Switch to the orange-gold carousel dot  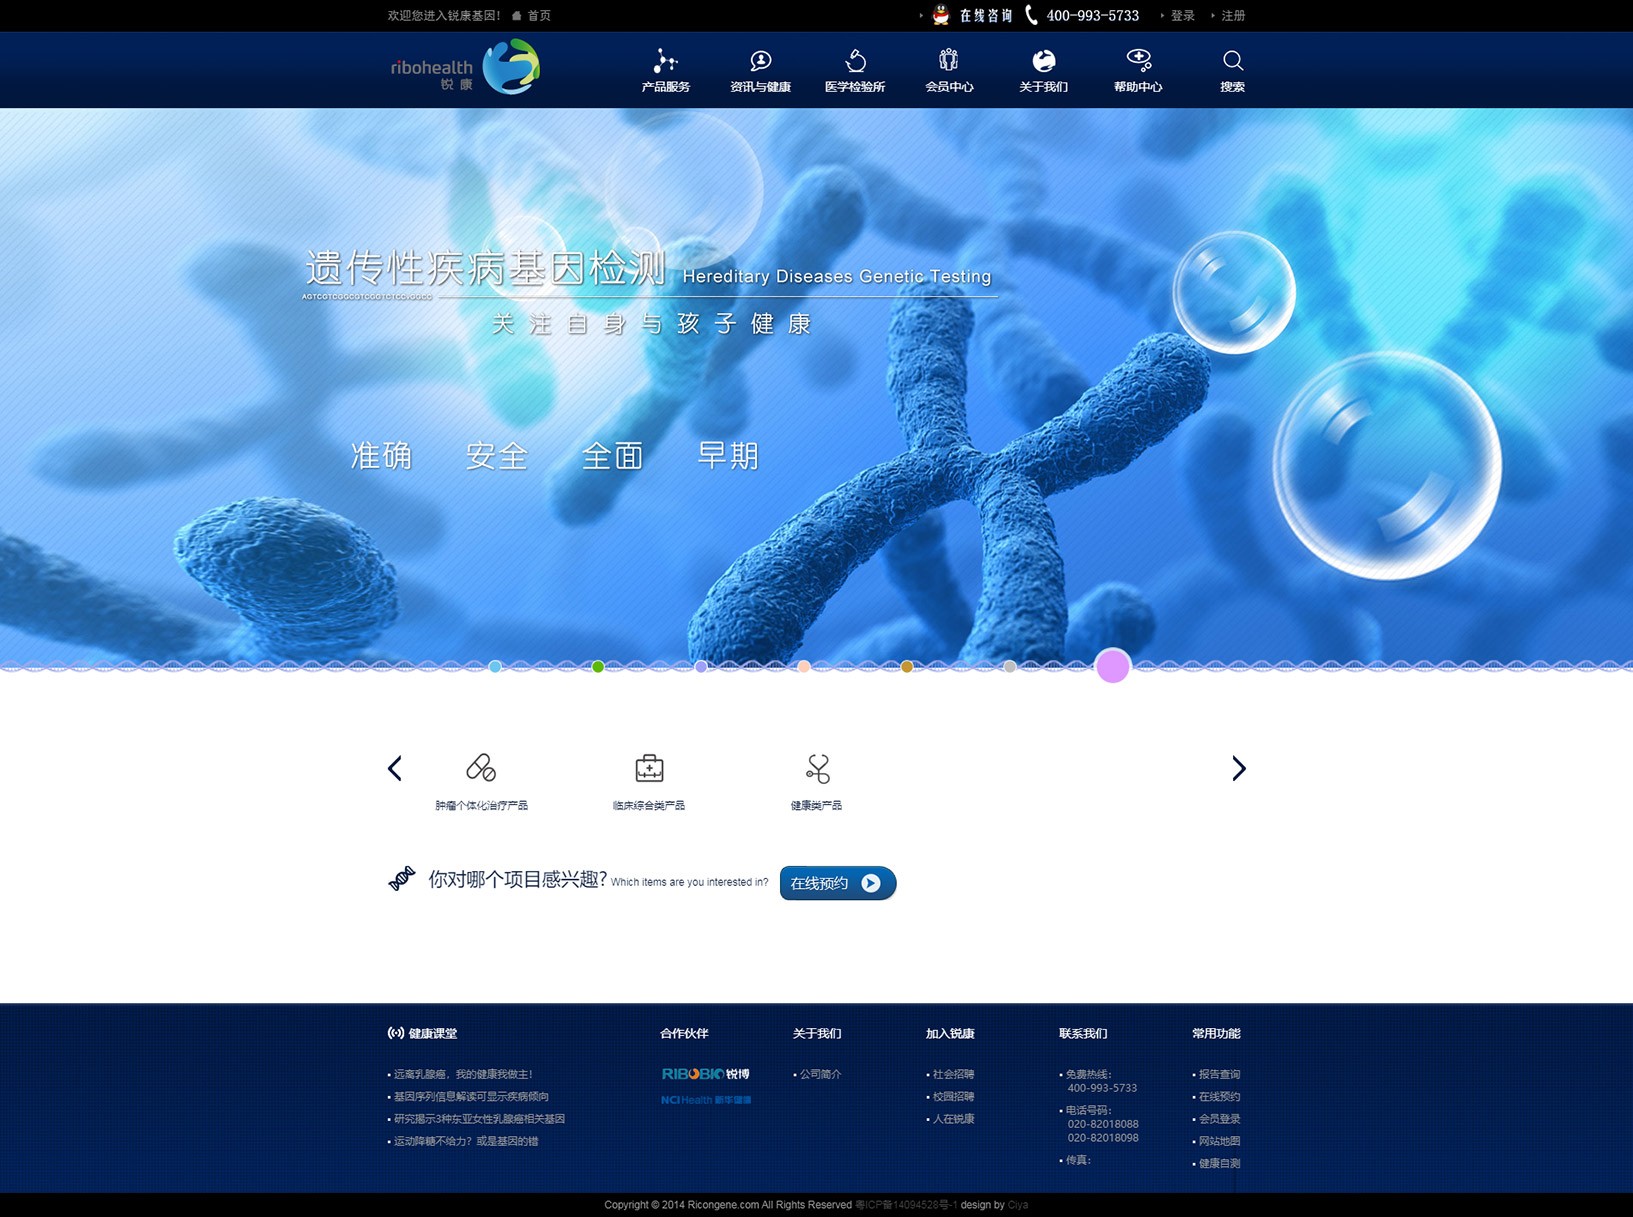(x=907, y=667)
